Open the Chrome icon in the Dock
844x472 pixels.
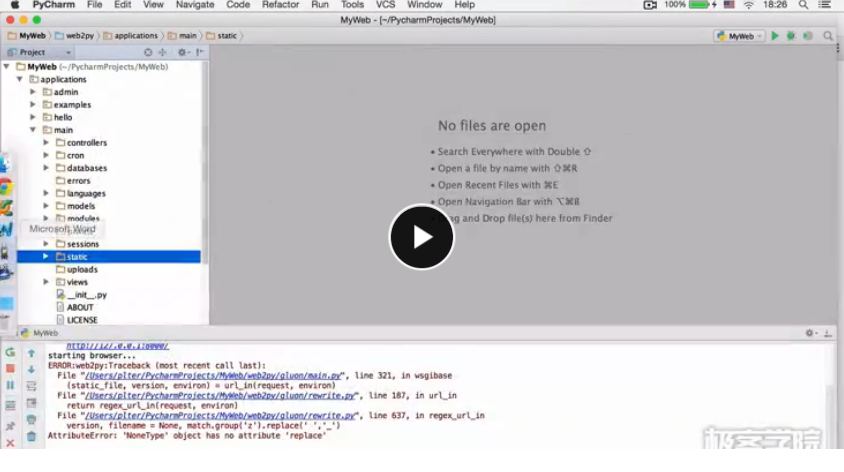pos(5,187)
